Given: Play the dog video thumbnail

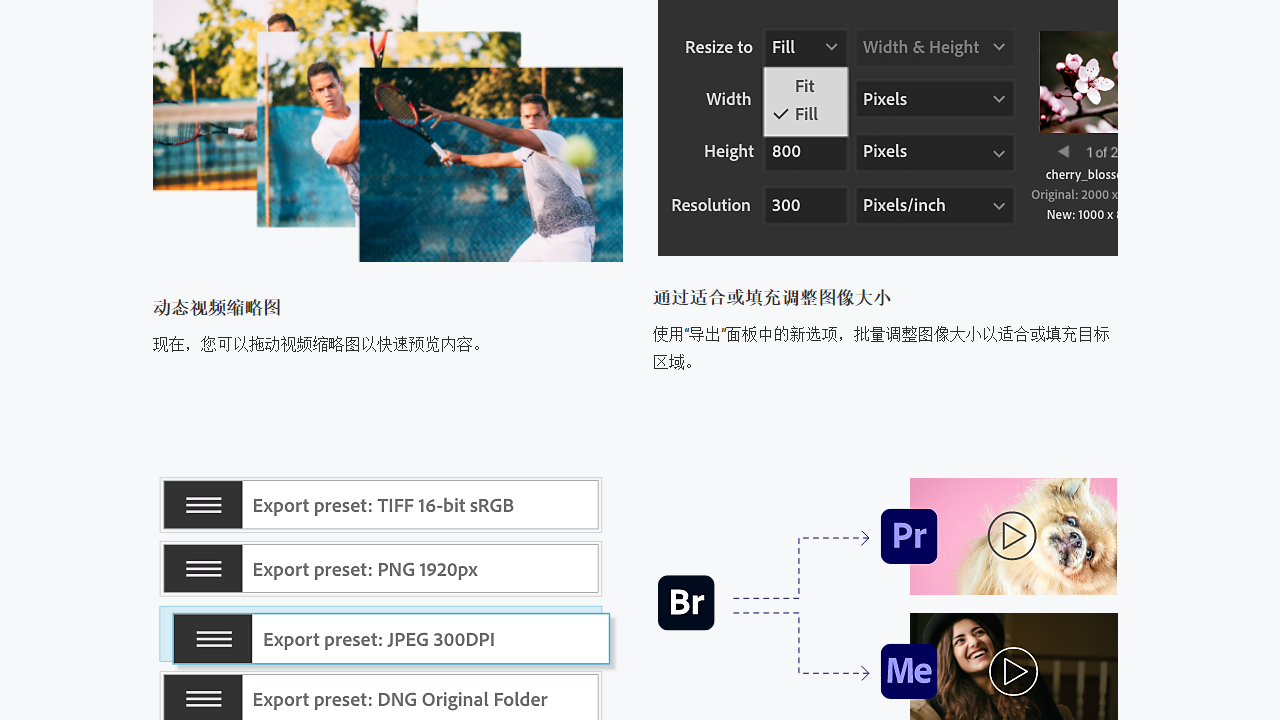Looking at the screenshot, I should tap(1013, 536).
